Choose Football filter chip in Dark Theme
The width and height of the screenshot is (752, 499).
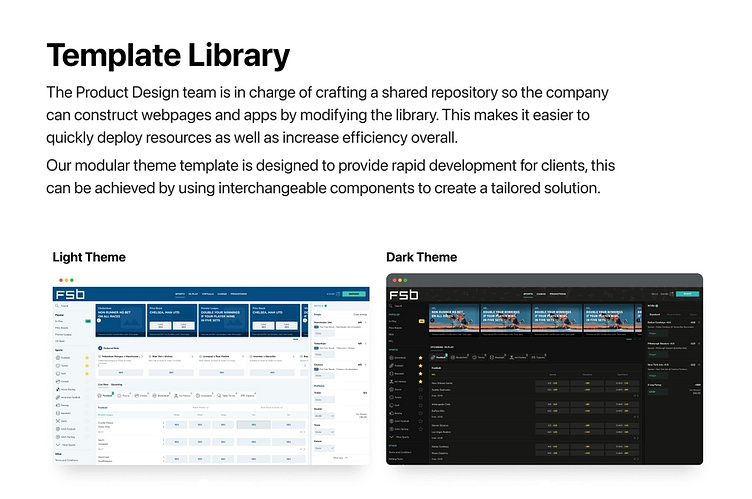pyautogui.click(x=439, y=357)
